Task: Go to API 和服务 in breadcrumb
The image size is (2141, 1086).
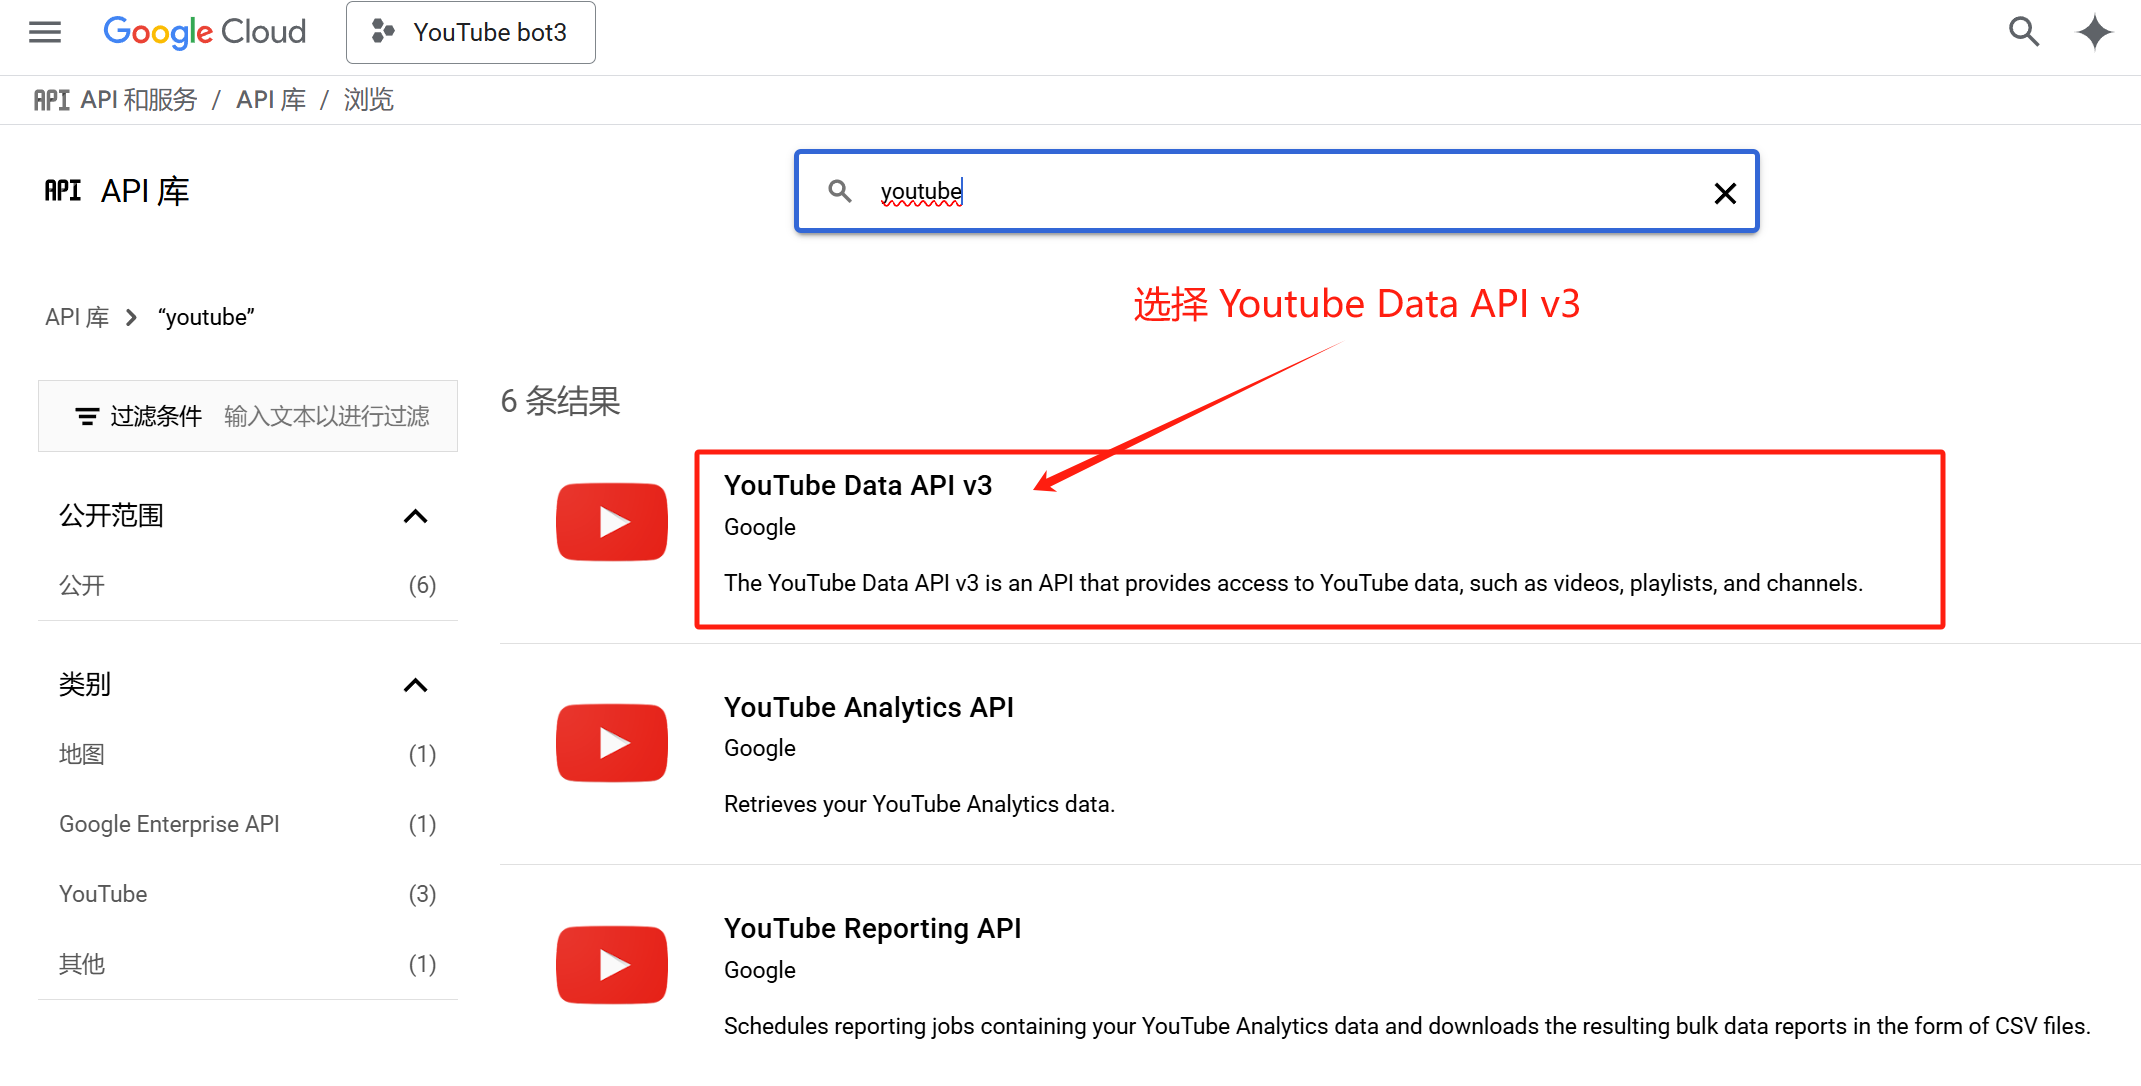Action: pos(139,99)
